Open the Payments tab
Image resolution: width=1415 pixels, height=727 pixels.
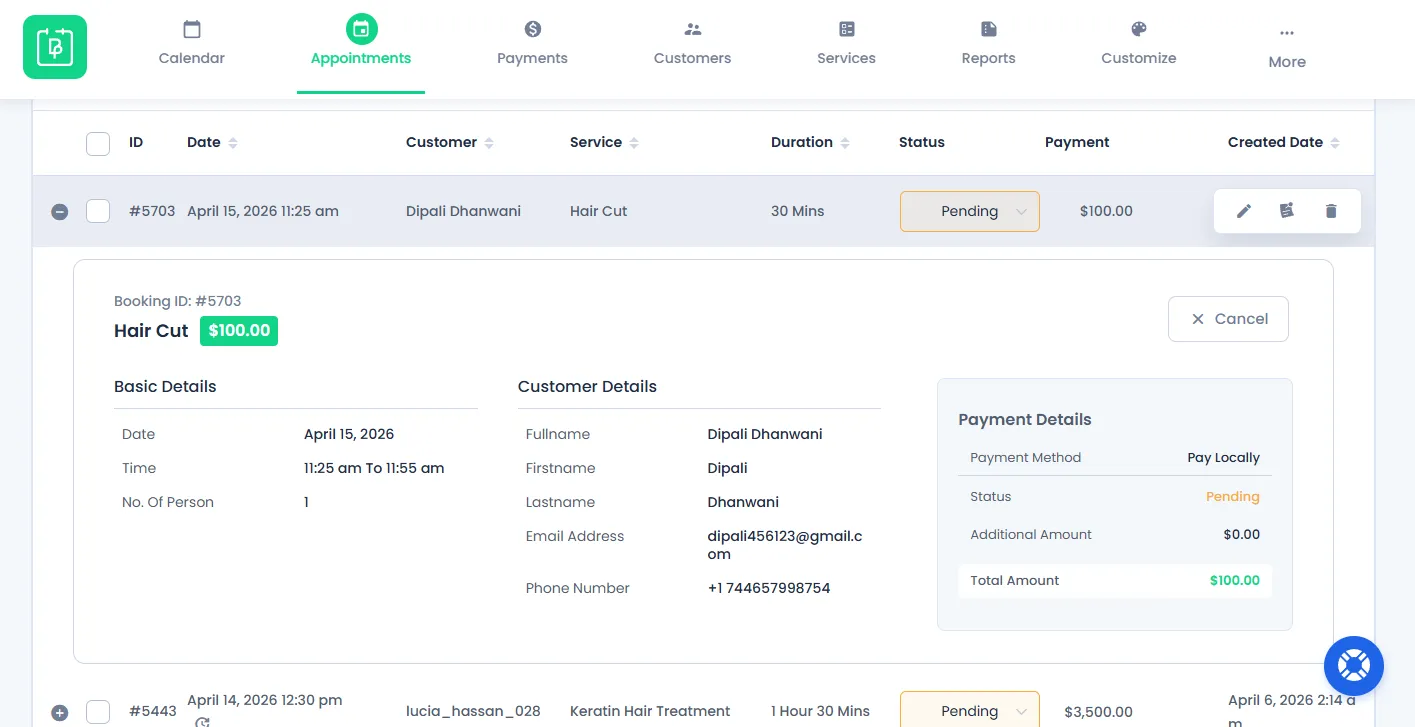tap(532, 58)
